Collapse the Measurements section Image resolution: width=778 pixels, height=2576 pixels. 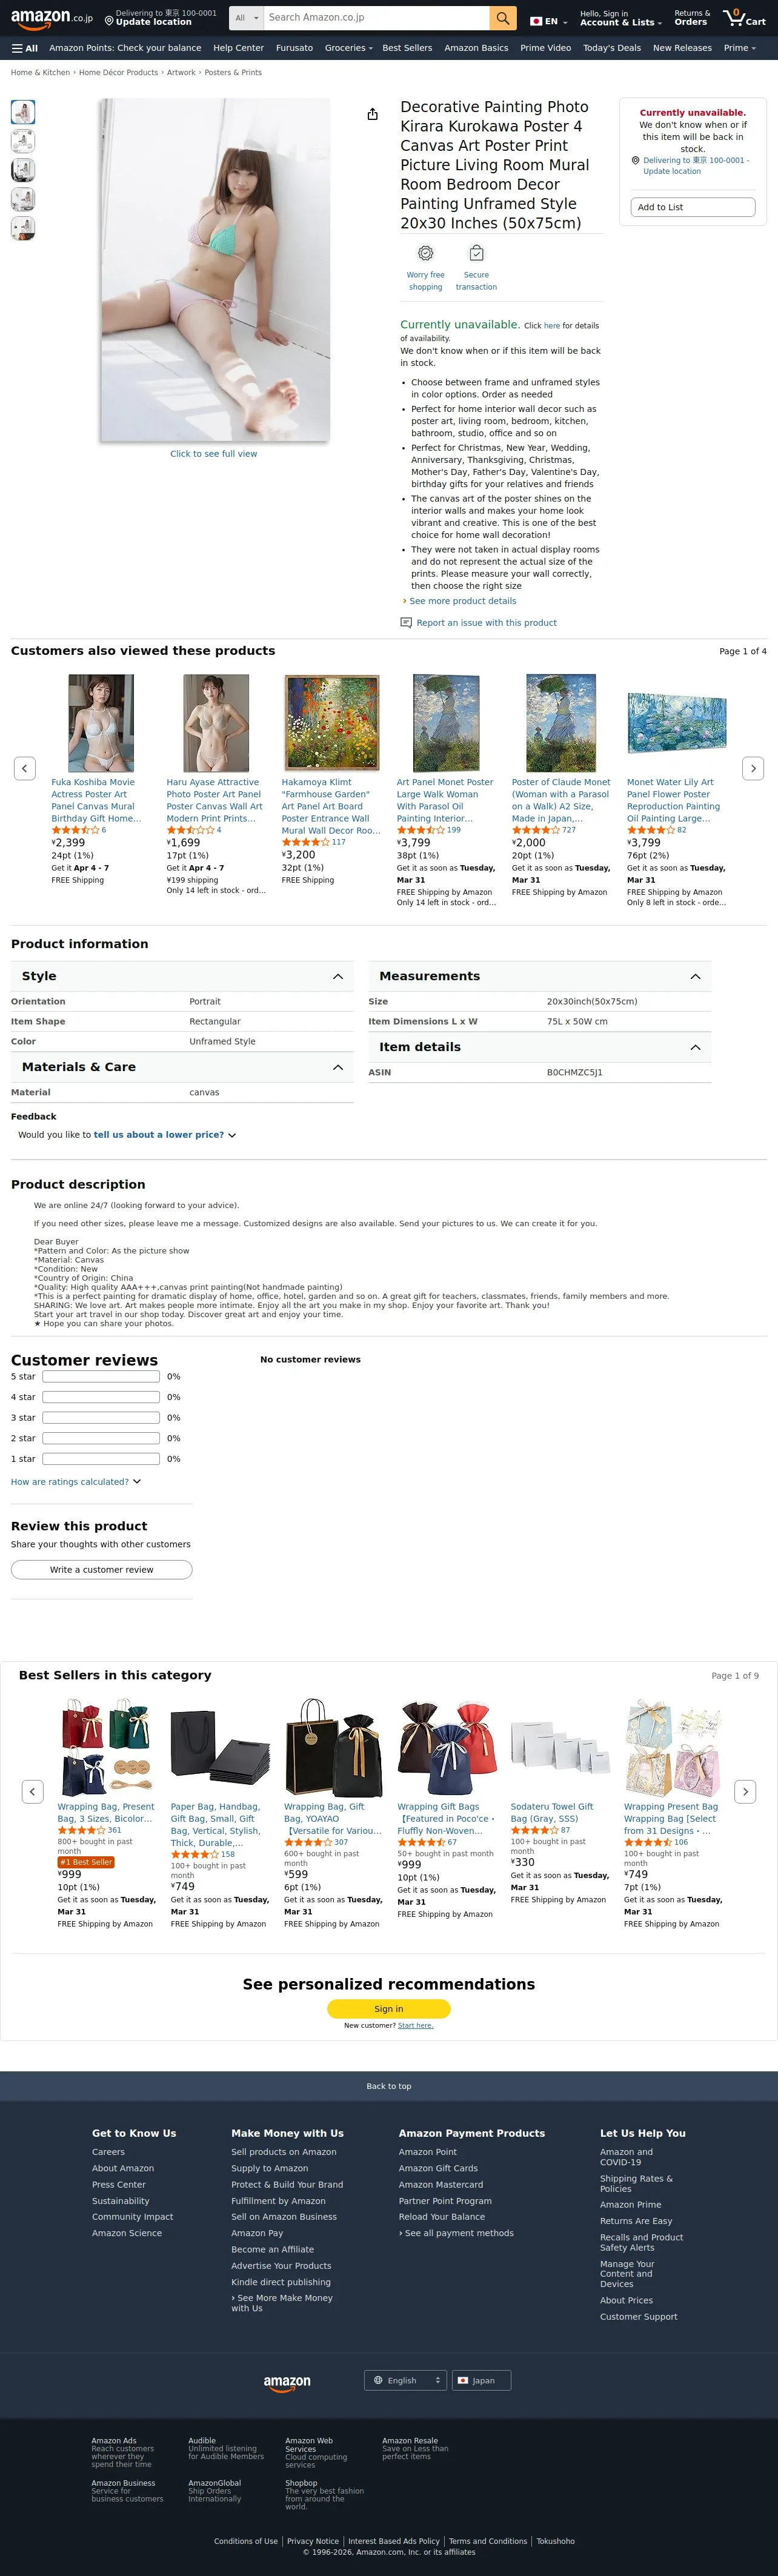tap(540, 976)
